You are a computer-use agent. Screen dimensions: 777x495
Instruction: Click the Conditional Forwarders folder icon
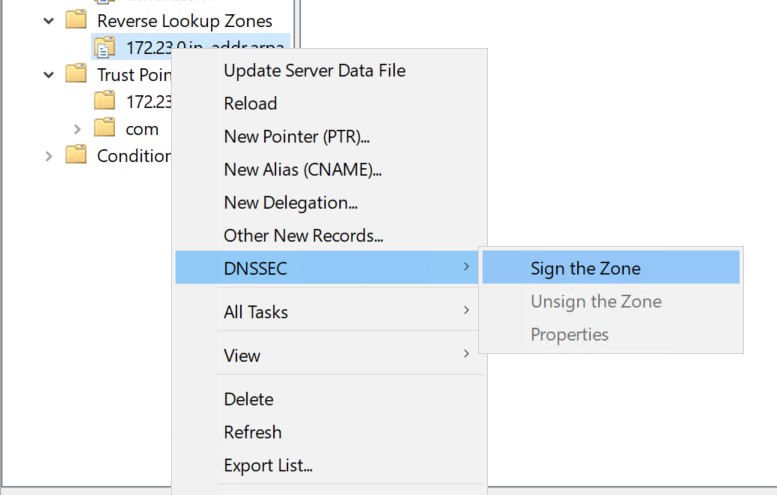point(76,155)
